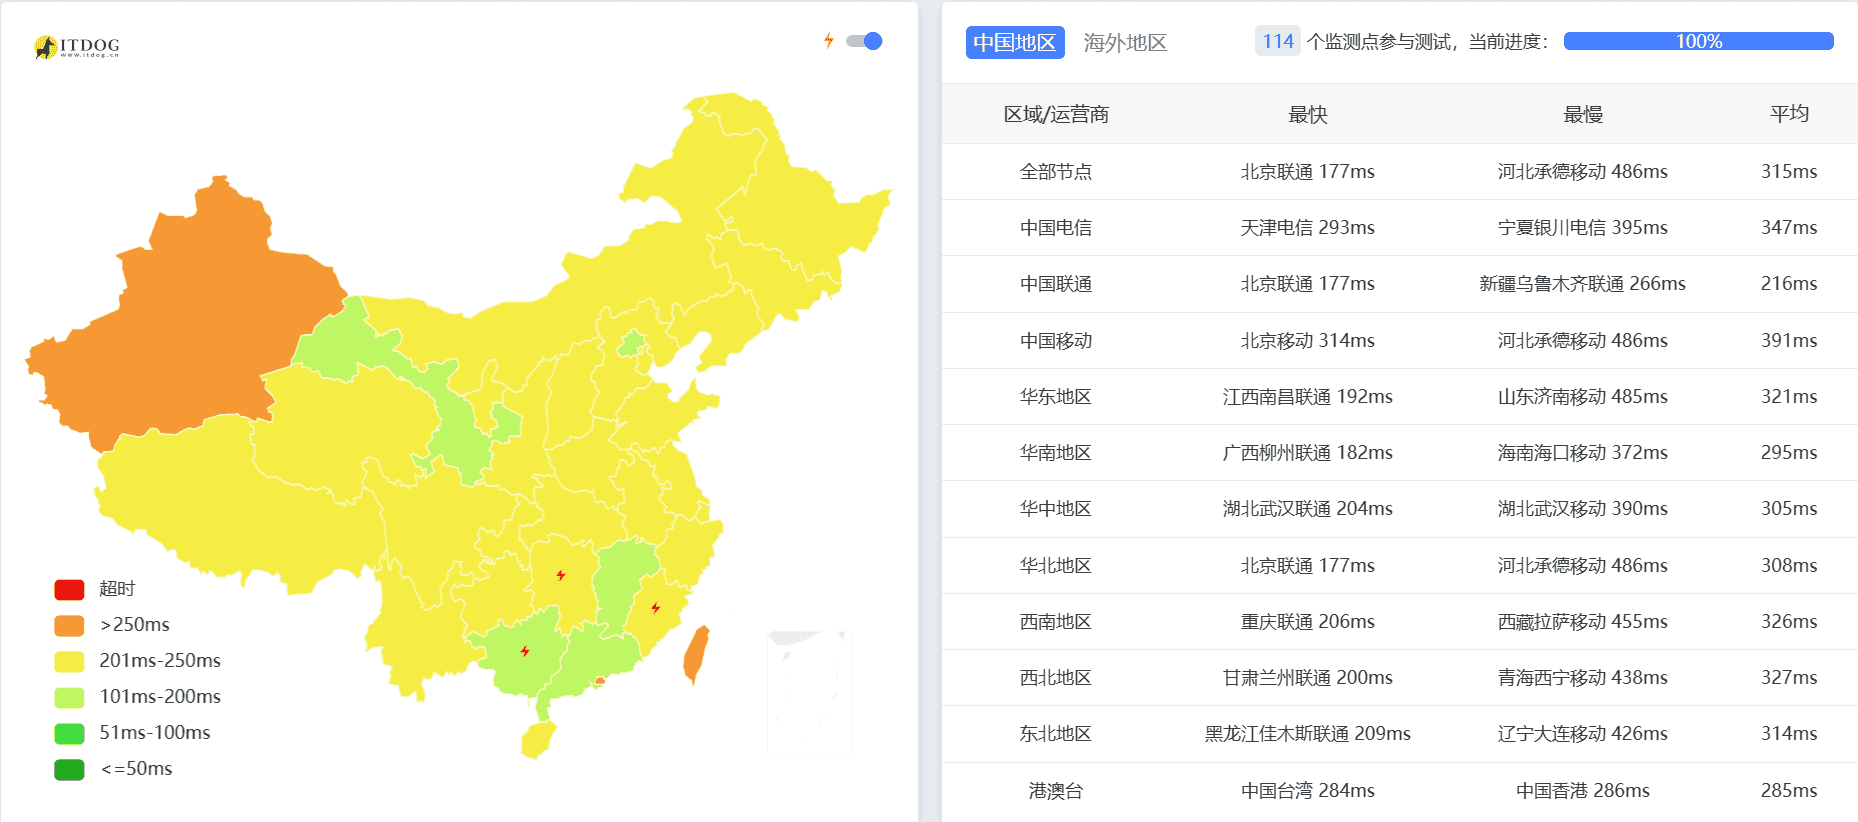Click the 114 monitoring points badge
This screenshot has width=1858, height=822.
pos(1278,41)
